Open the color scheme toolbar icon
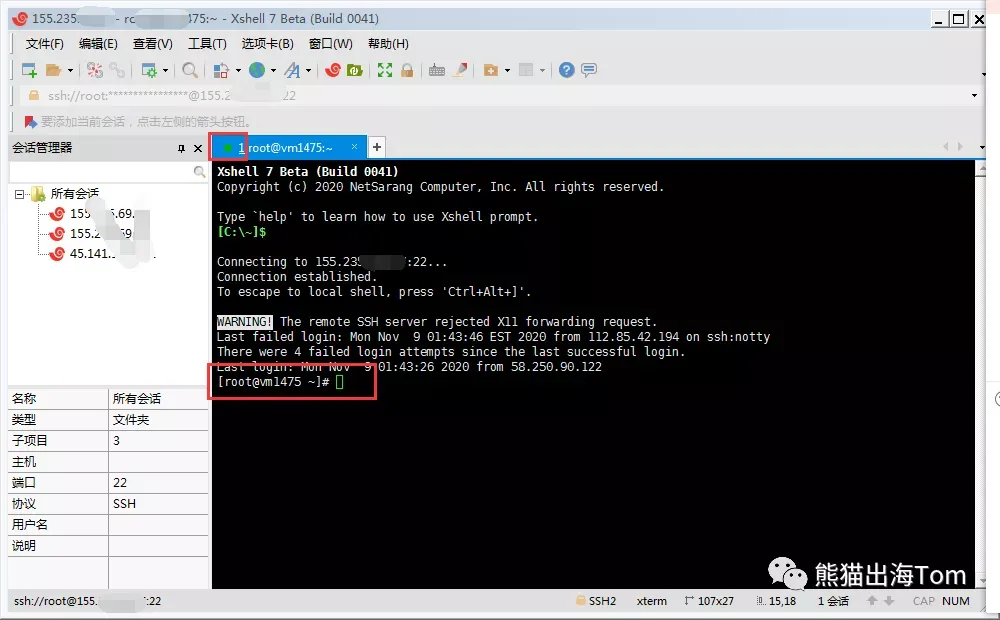The height and width of the screenshot is (620, 1000). point(221,70)
